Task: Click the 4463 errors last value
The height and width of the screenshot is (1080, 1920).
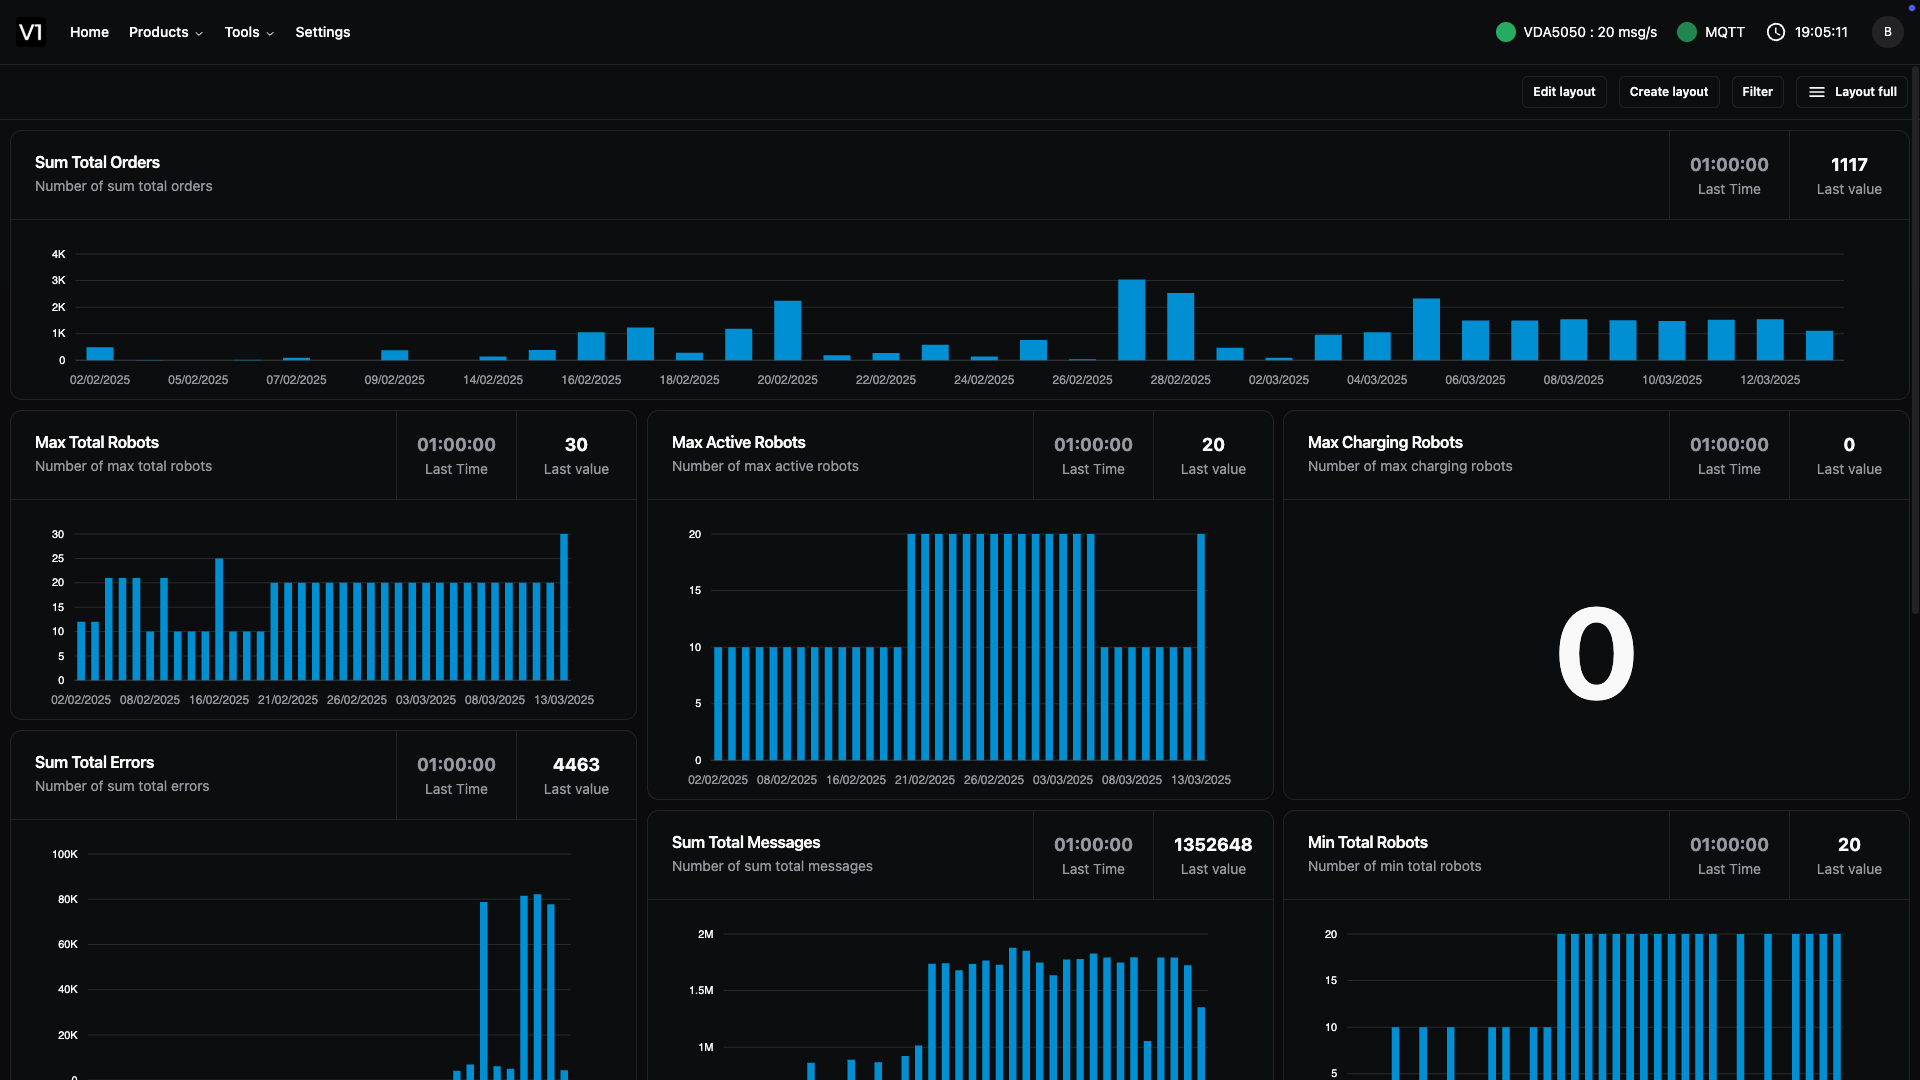Action: pyautogui.click(x=576, y=765)
